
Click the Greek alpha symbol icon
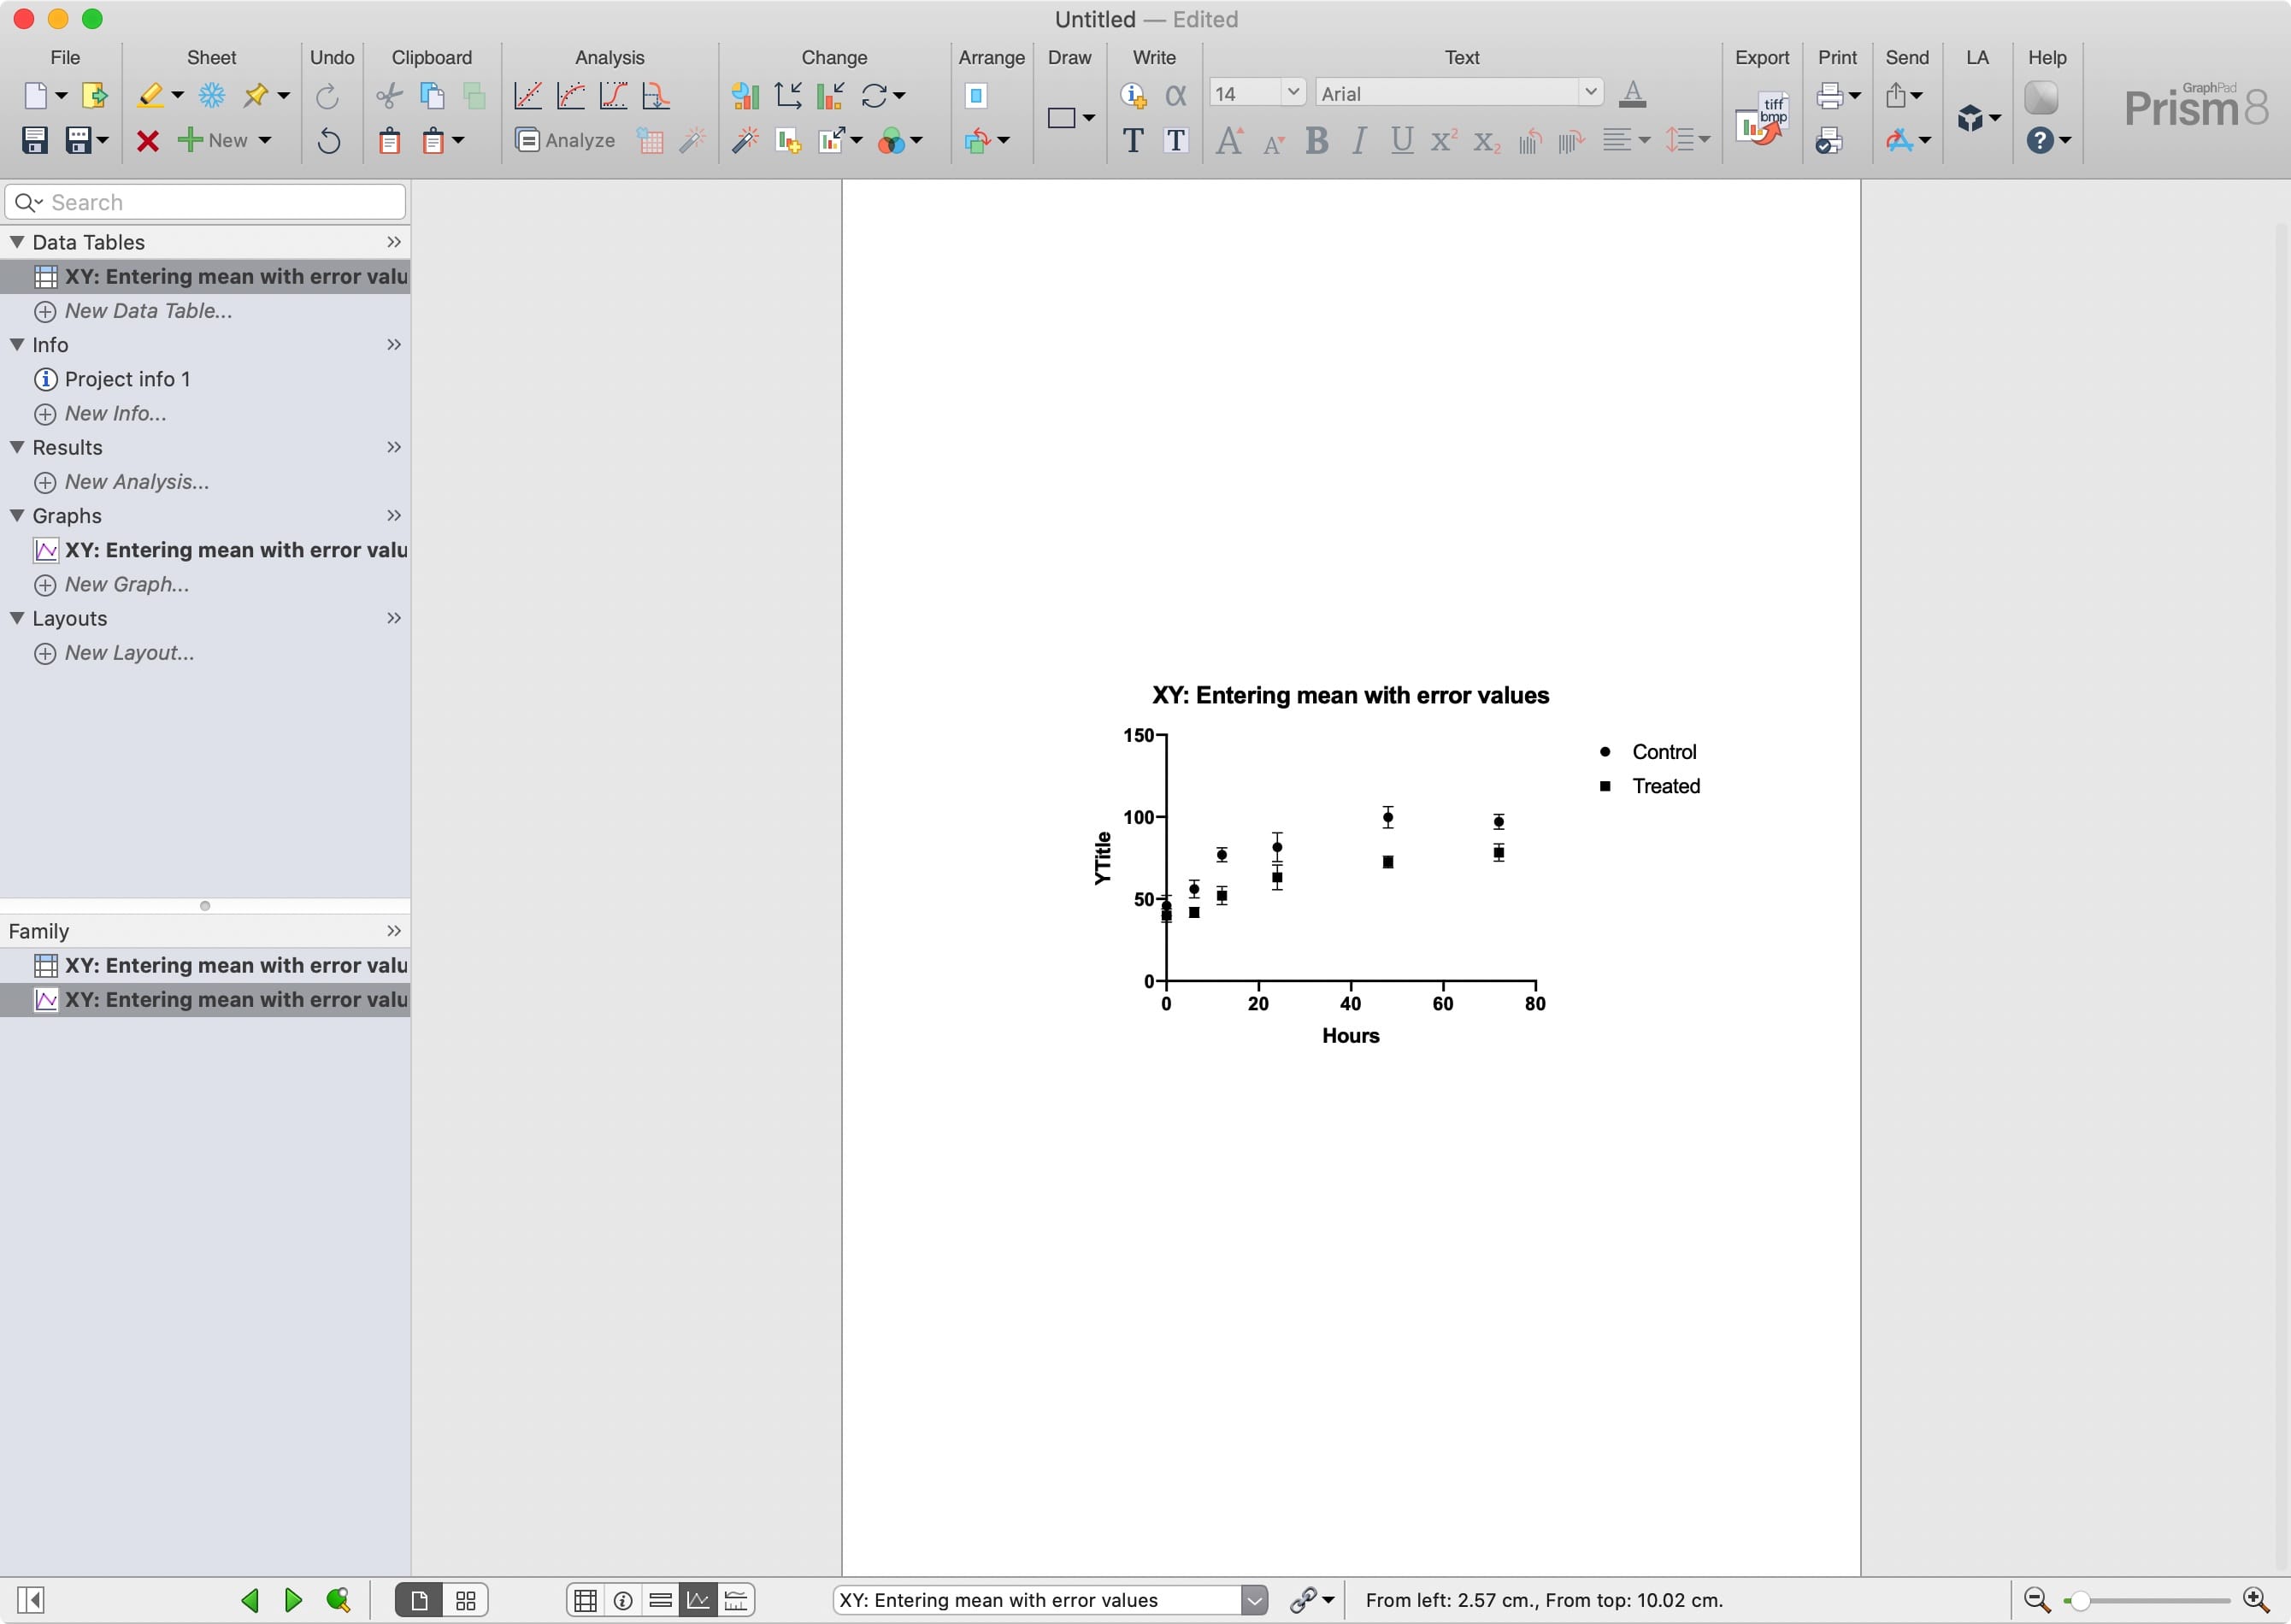pyautogui.click(x=1176, y=95)
